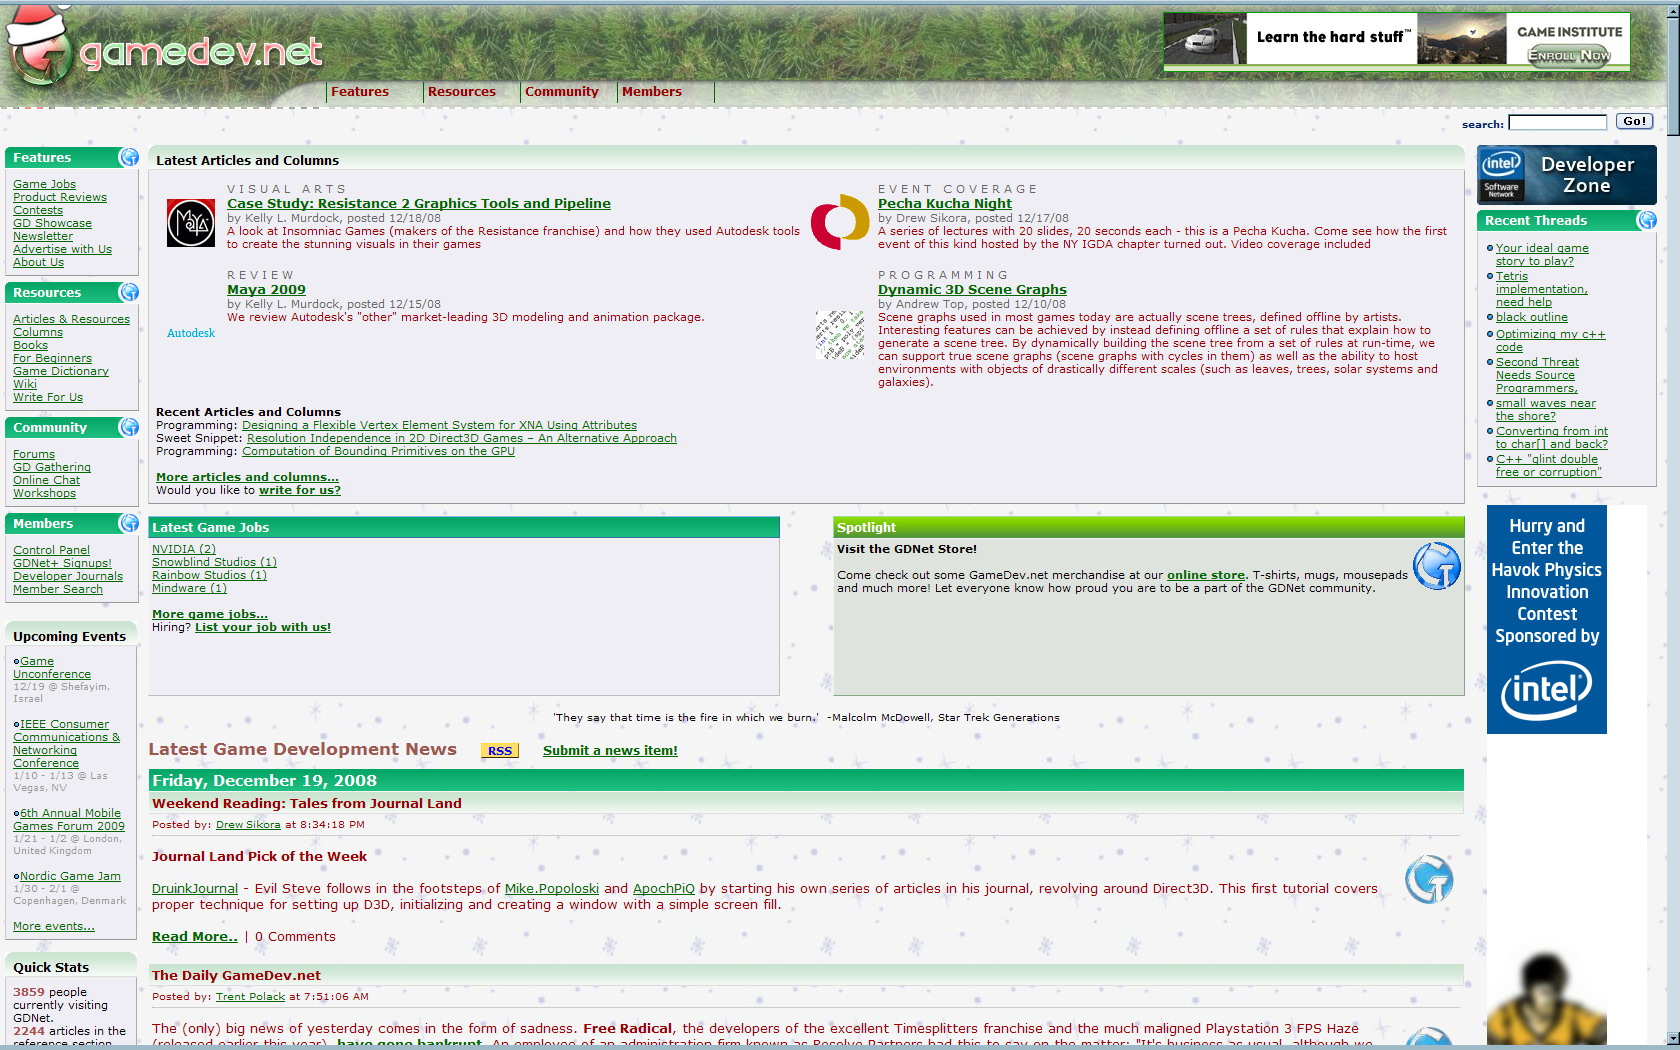Click the globe icon in Members sidebar header
Viewport: 1680px width, 1050px height.
[128, 523]
